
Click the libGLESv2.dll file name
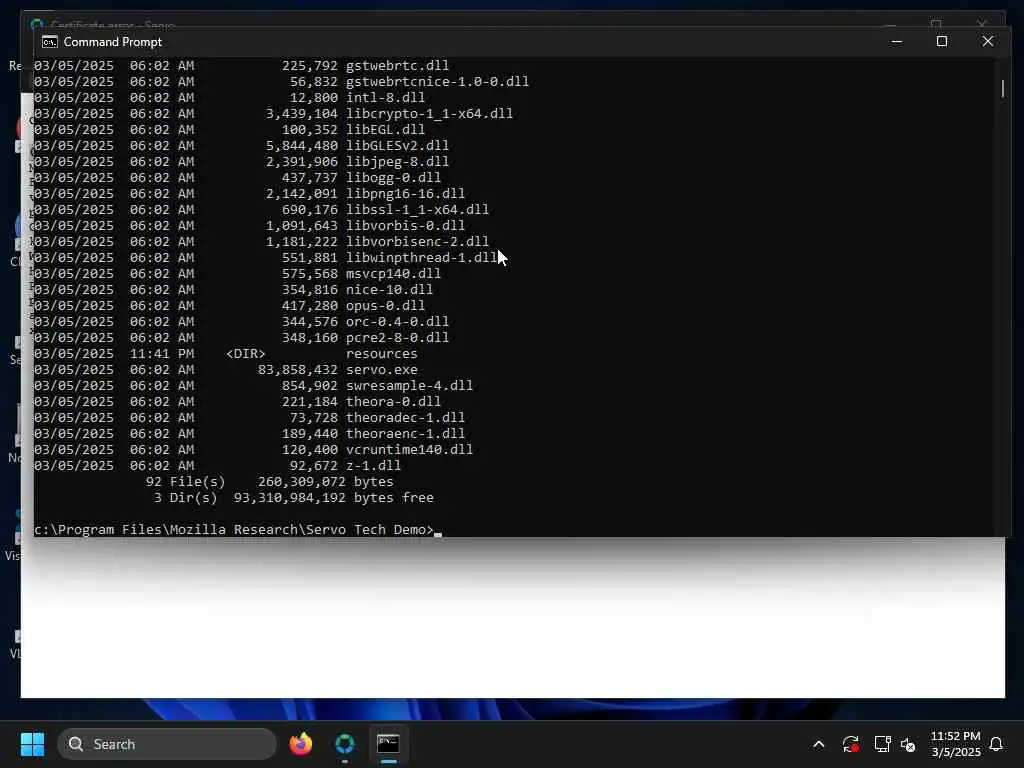click(x=398, y=146)
